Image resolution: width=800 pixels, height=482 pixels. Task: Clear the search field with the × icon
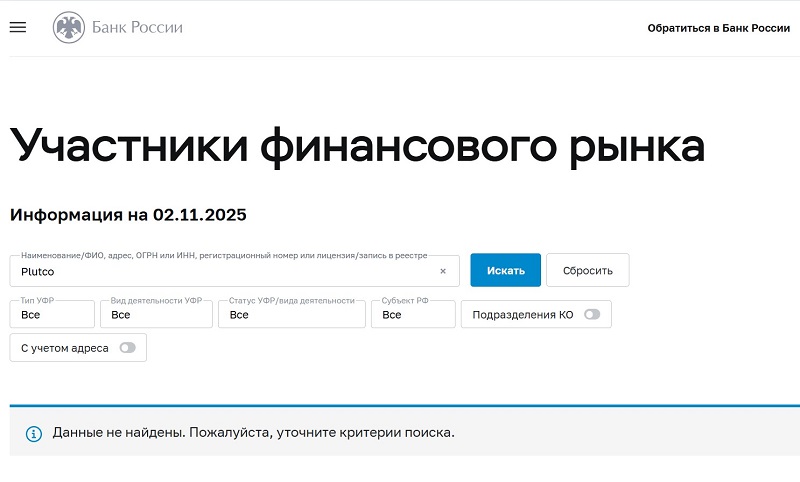[x=443, y=271]
